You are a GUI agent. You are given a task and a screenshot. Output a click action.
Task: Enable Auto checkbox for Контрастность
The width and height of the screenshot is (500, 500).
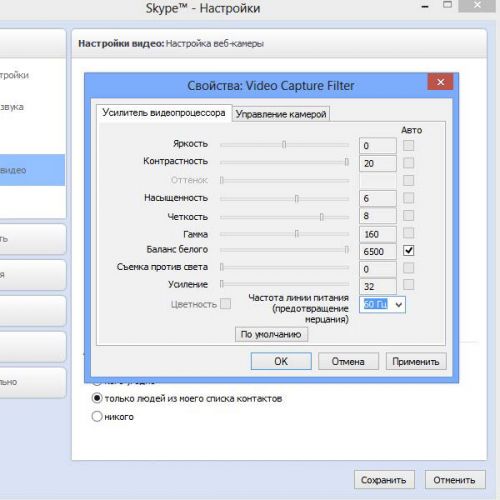(408, 163)
